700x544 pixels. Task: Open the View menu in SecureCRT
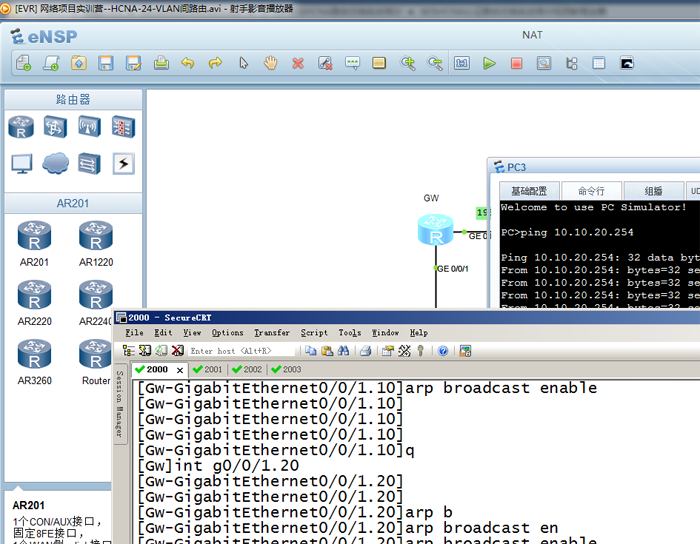click(192, 332)
